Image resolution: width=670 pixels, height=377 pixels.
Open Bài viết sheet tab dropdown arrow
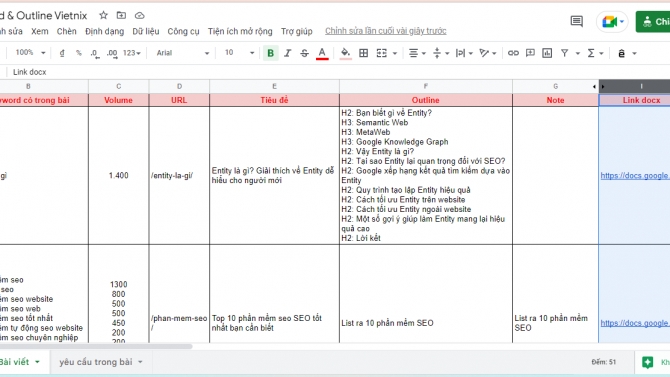[x=37, y=362]
